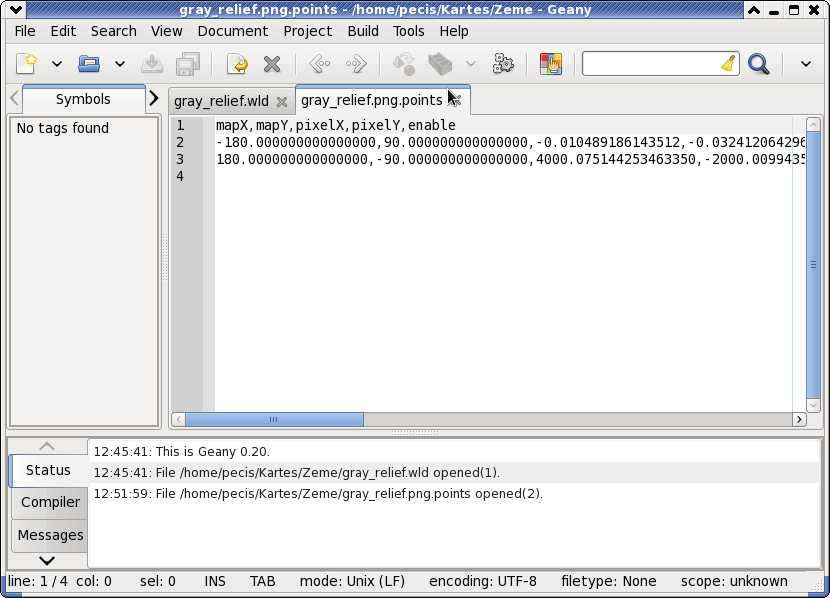The width and height of the screenshot is (830, 598).
Task: Click 'No tags found' in sidebar
Action: 62,128
